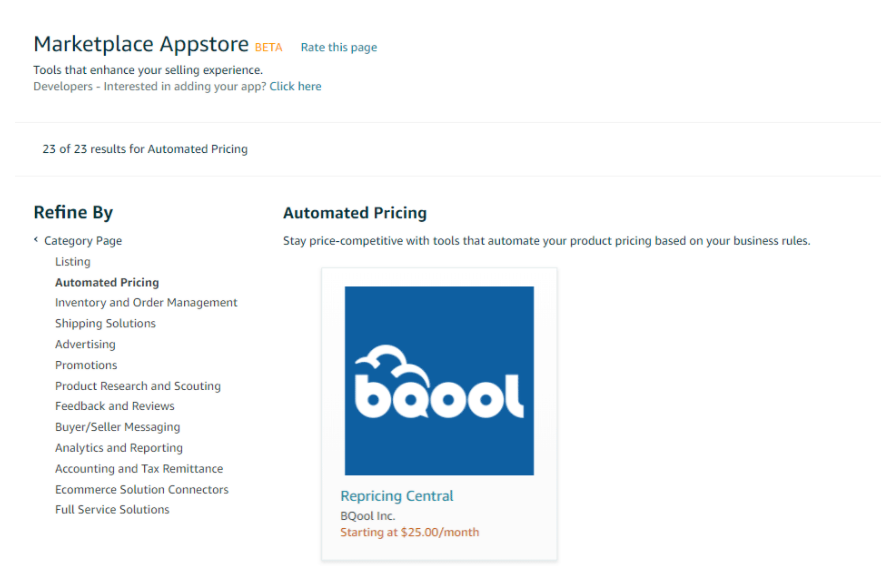Select the Listing category
This screenshot has height=577, width=881.
pos(73,262)
